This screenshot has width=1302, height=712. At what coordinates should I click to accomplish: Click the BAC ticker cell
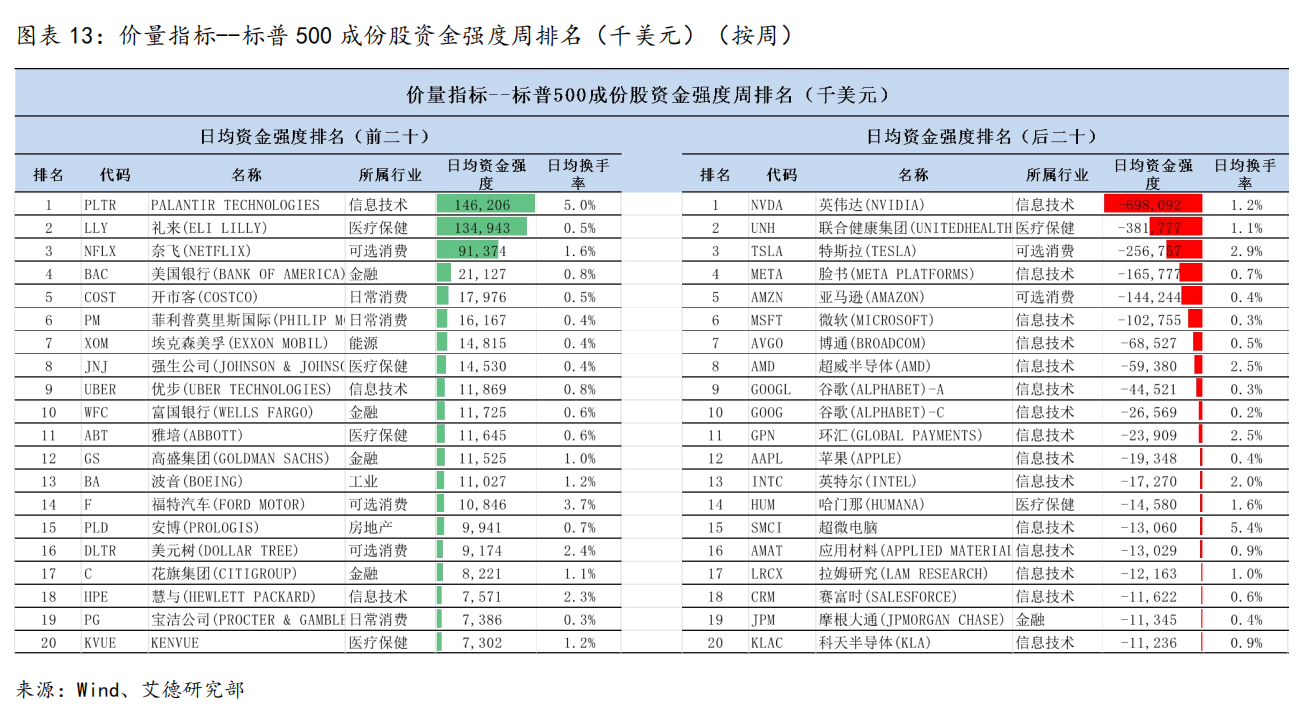click(x=97, y=274)
